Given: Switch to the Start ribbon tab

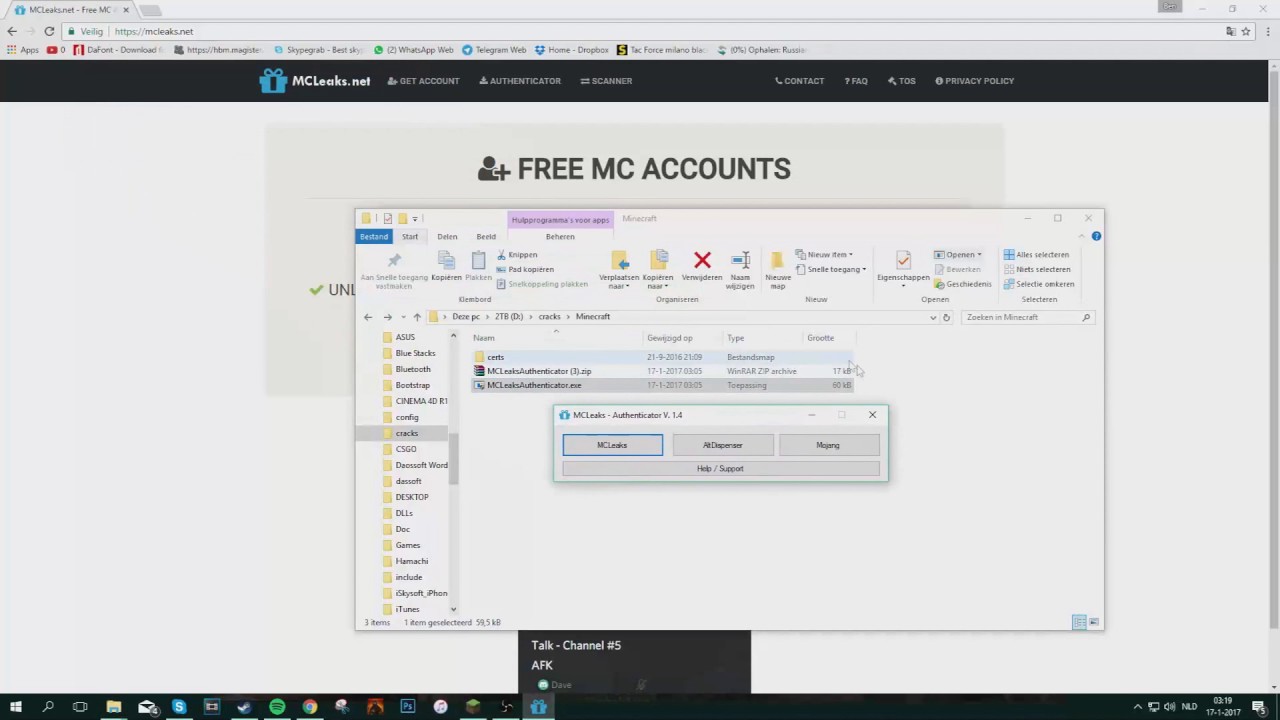Looking at the screenshot, I should pos(410,237).
